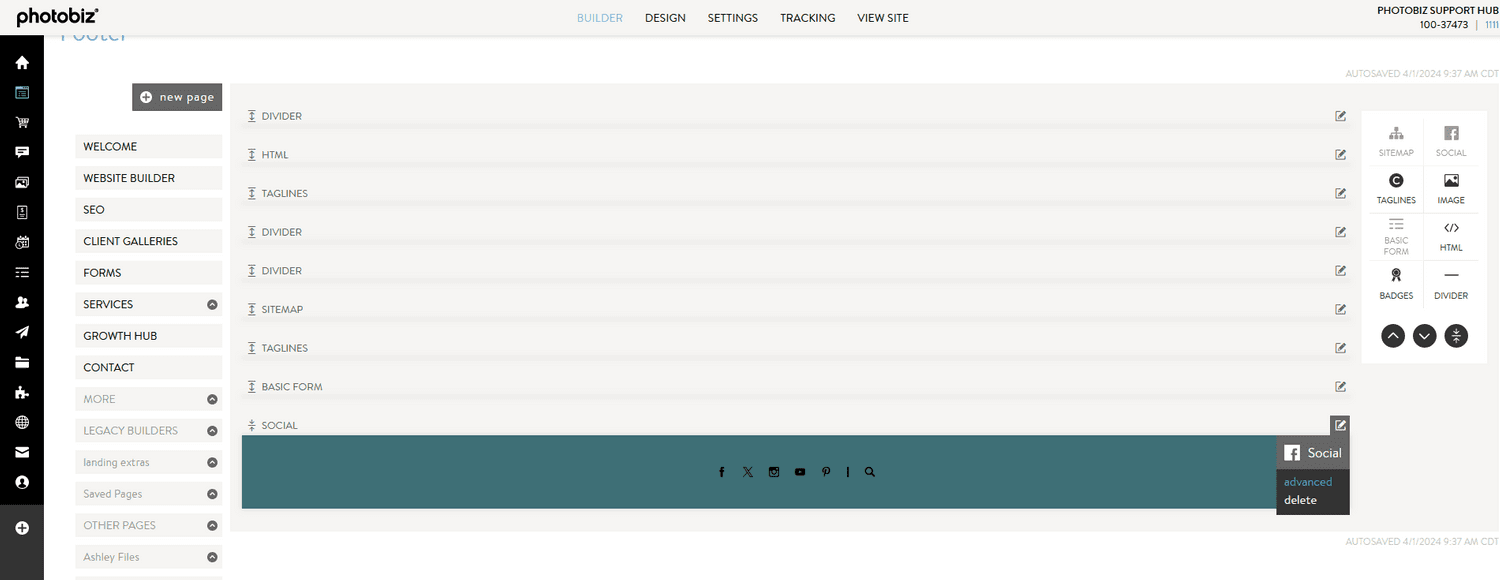The width and height of the screenshot is (1500, 580).
Task: Select the Taglines block icon
Action: coord(1396,188)
